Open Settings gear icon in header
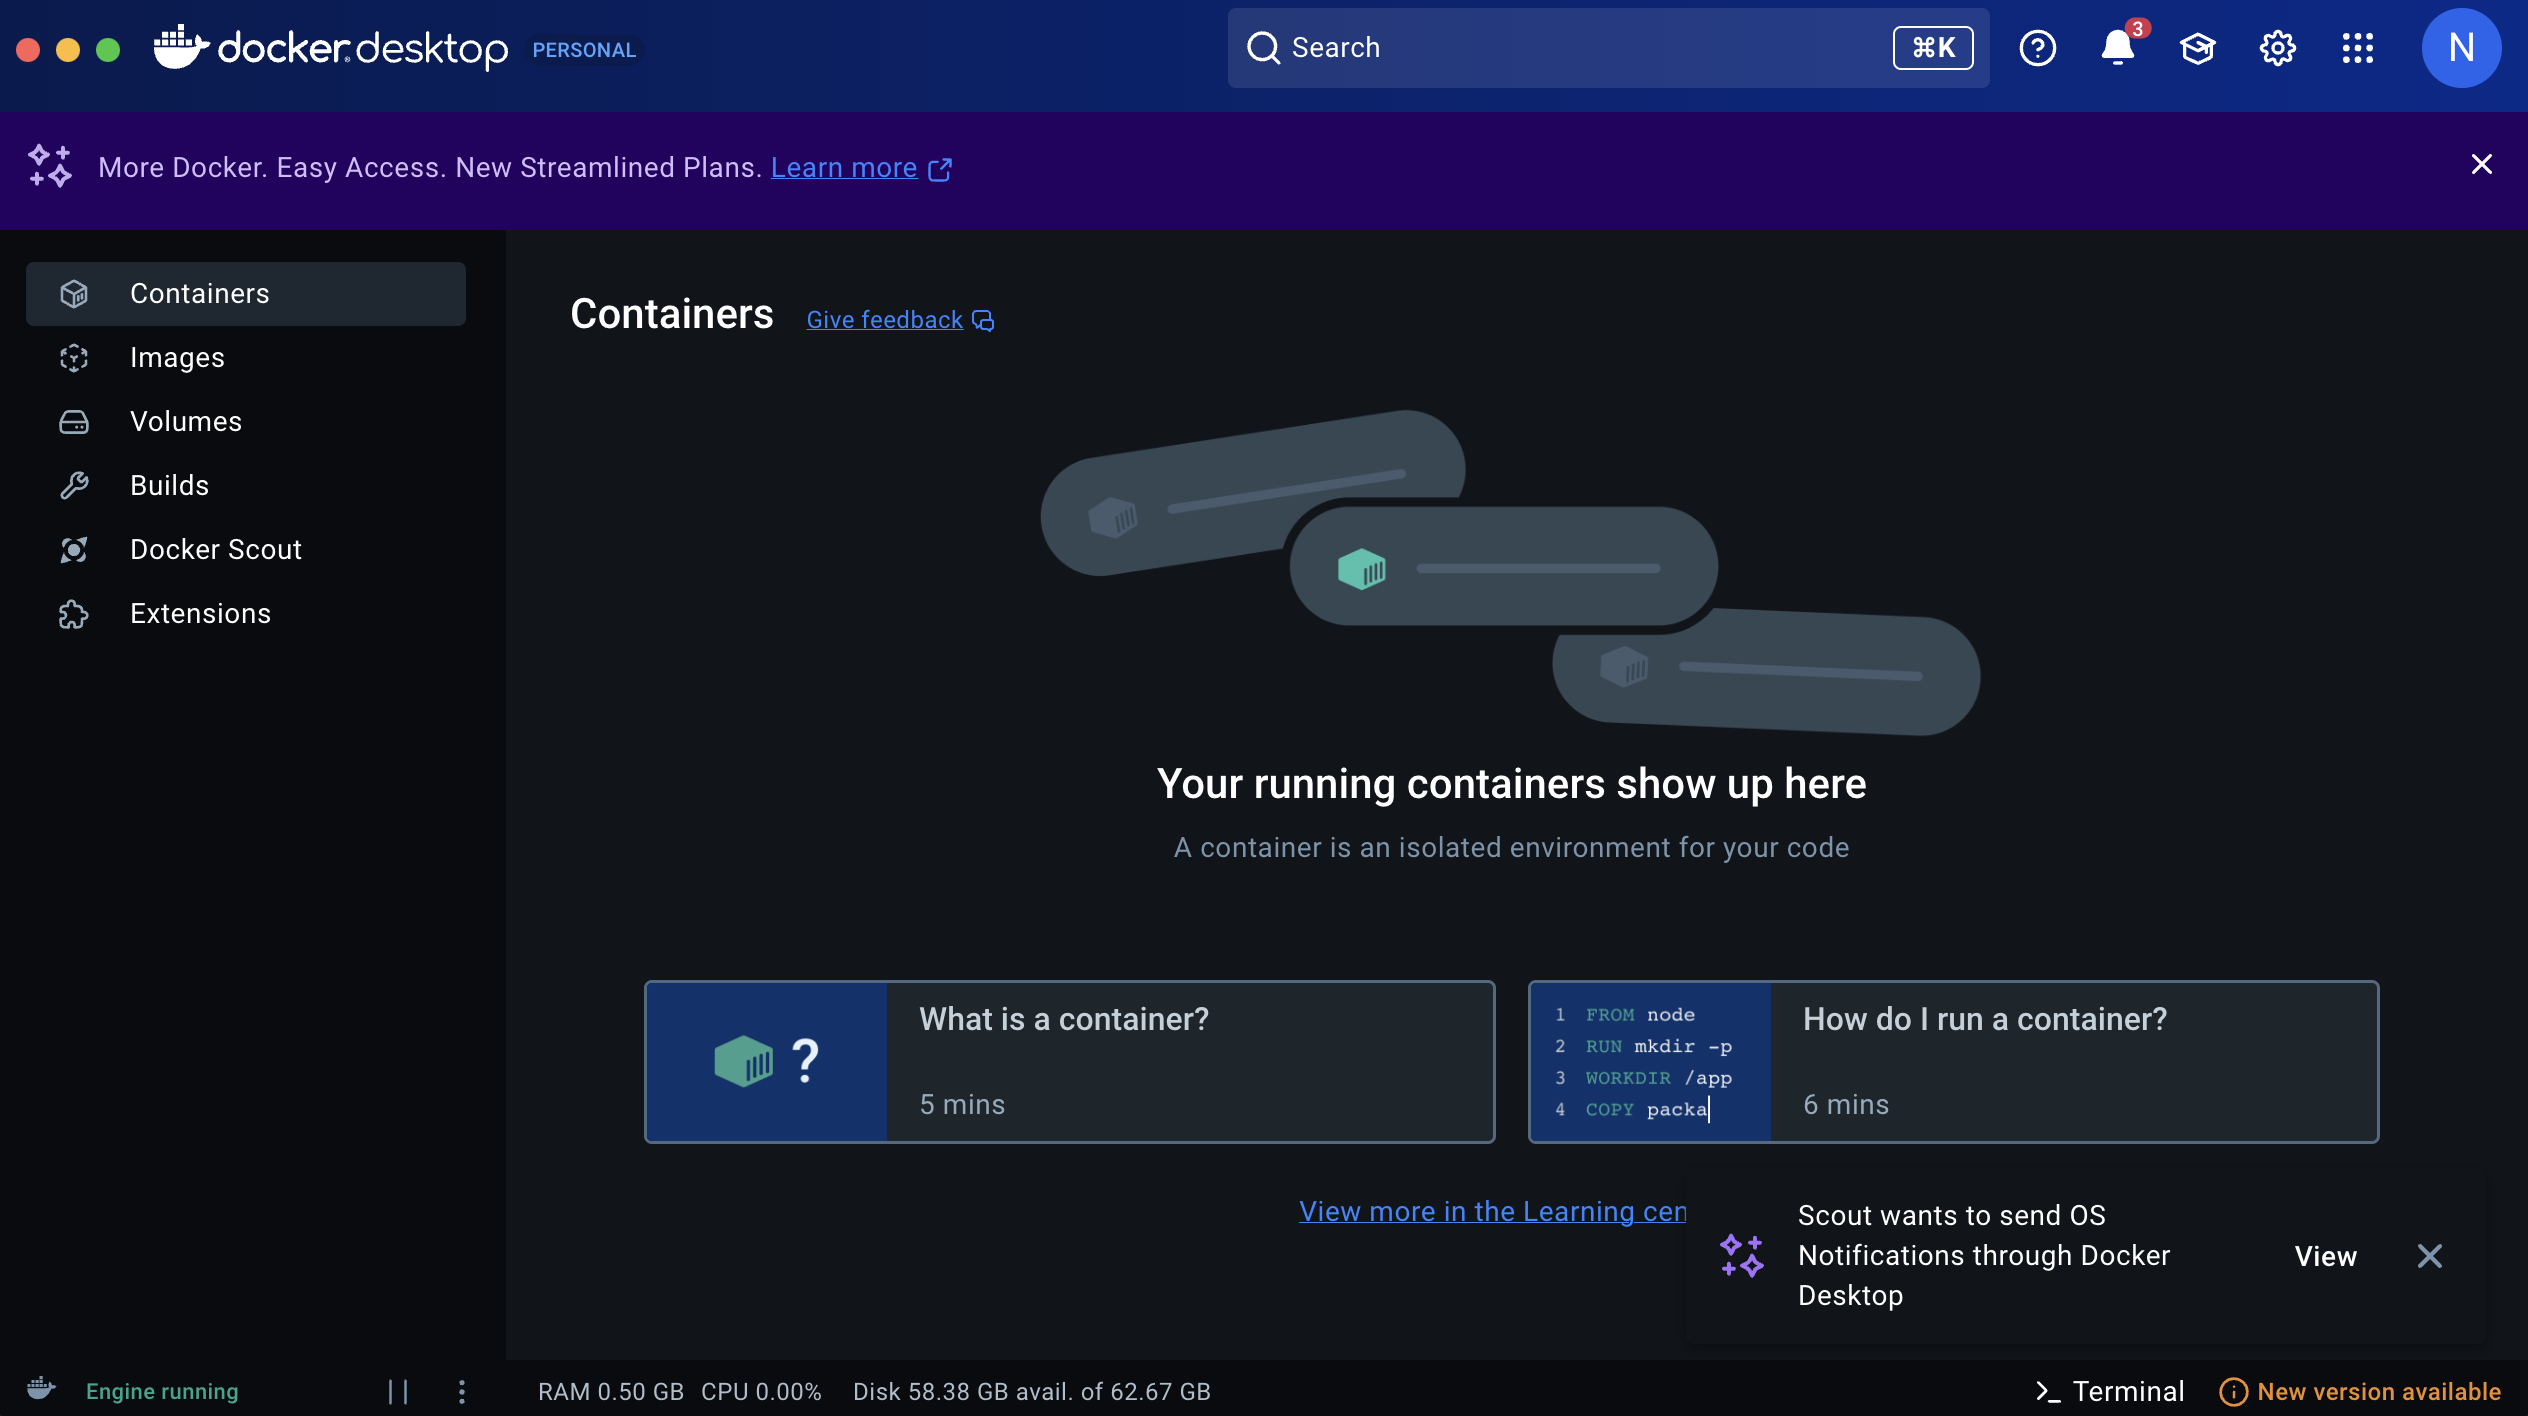The width and height of the screenshot is (2528, 1416). (x=2277, y=48)
